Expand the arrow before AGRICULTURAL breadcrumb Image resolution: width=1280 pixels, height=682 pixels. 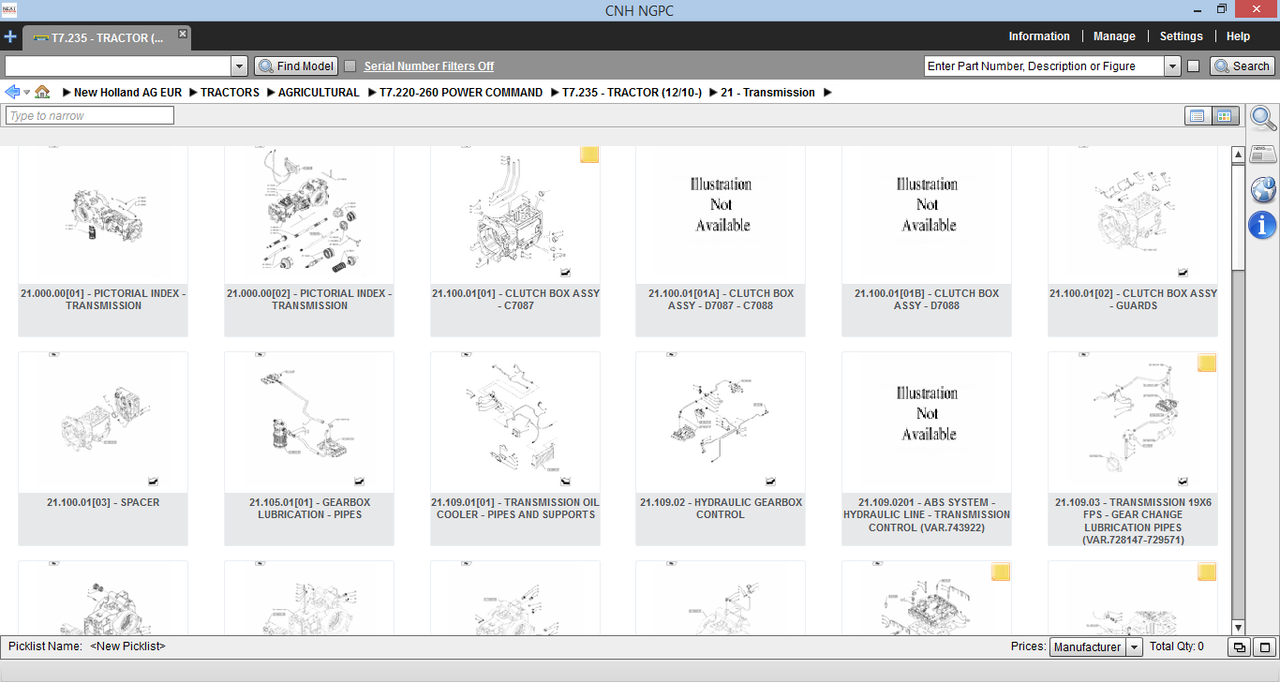click(x=269, y=92)
